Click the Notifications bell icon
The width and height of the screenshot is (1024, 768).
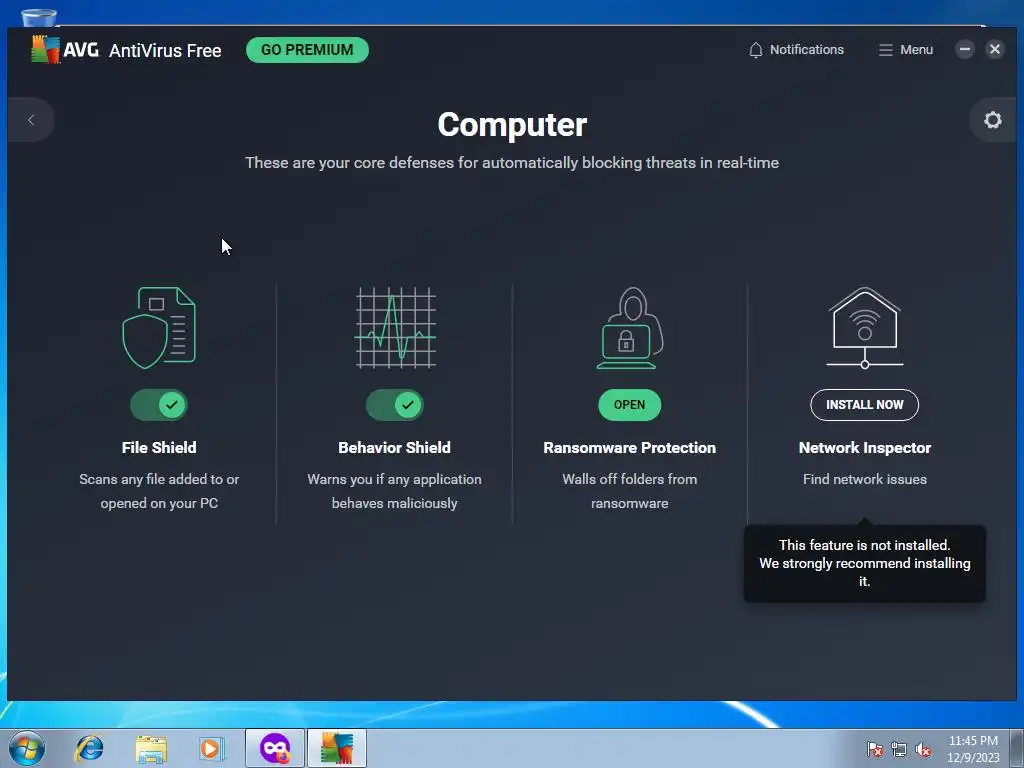[x=756, y=50]
